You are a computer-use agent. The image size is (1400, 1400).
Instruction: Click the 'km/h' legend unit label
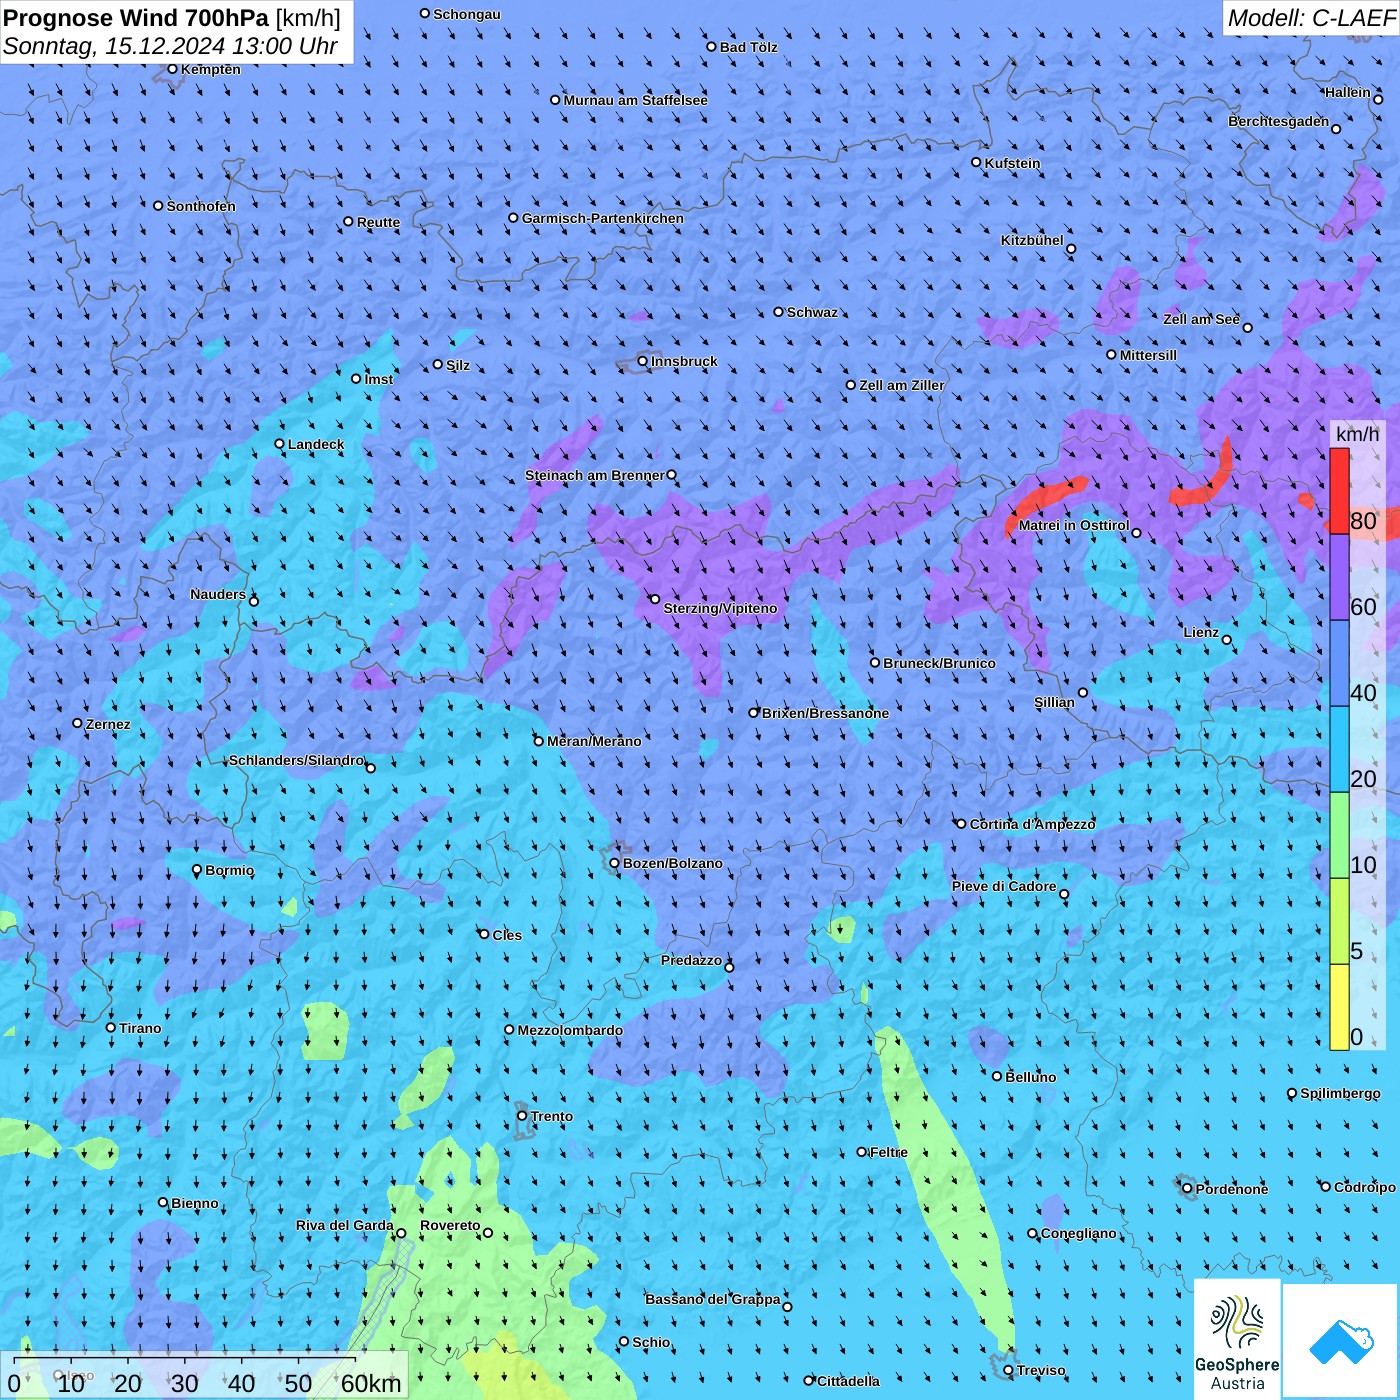1358,434
